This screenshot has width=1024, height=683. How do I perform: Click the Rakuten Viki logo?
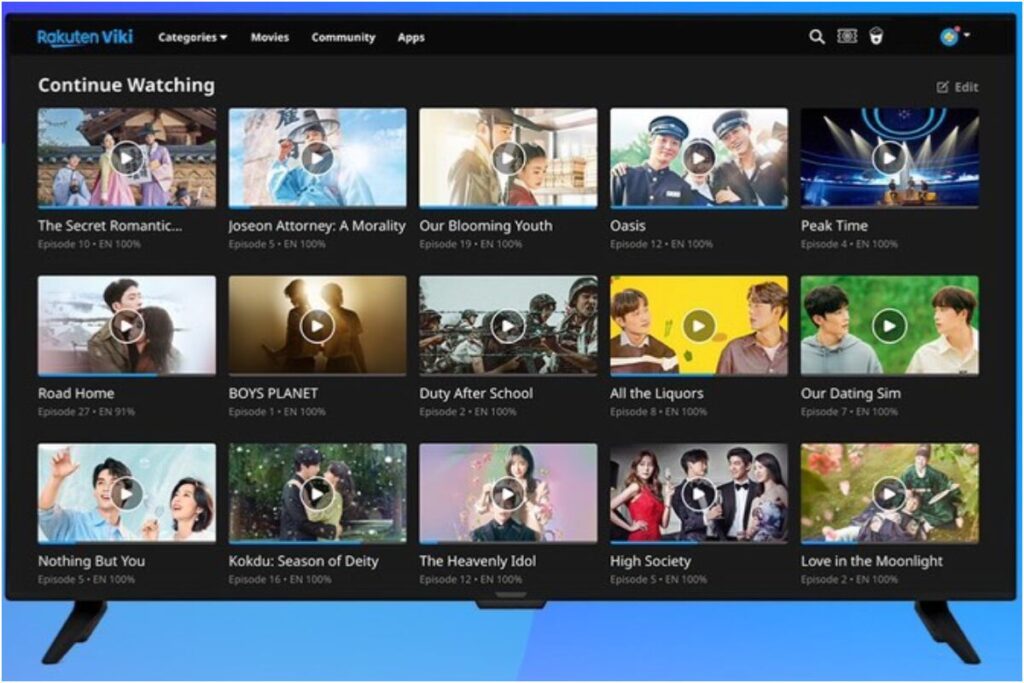86,37
